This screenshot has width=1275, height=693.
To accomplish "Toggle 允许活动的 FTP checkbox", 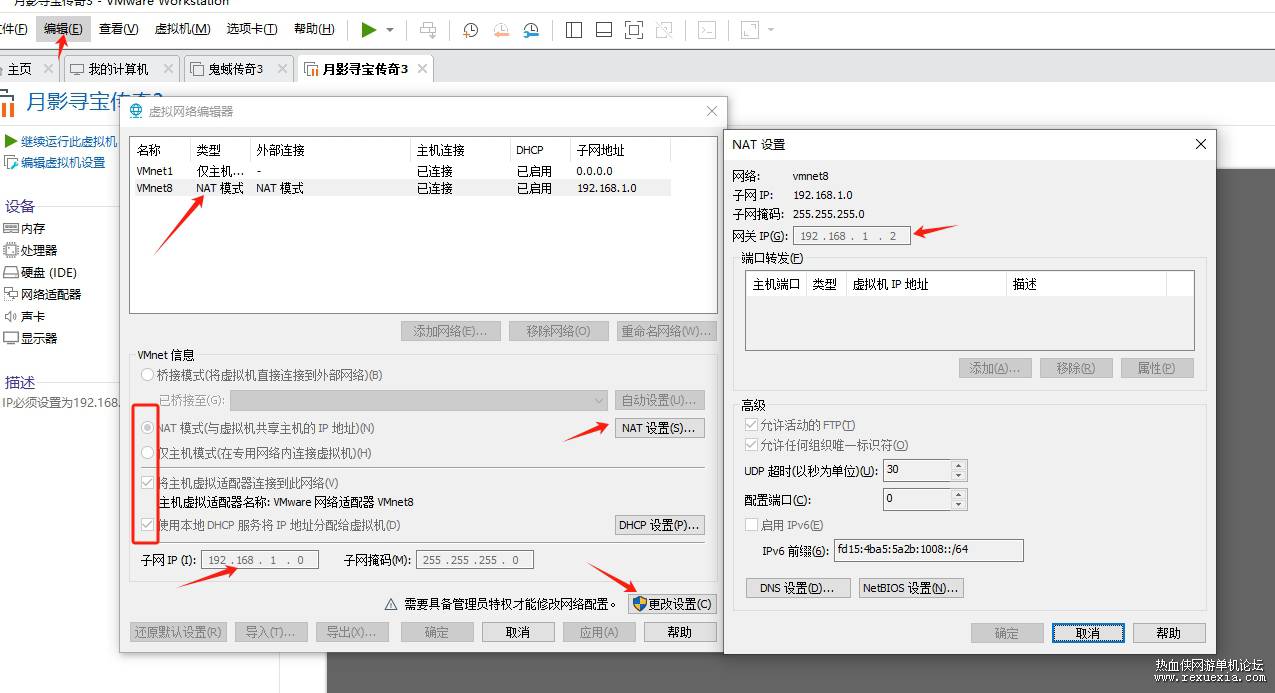I will (752, 425).
